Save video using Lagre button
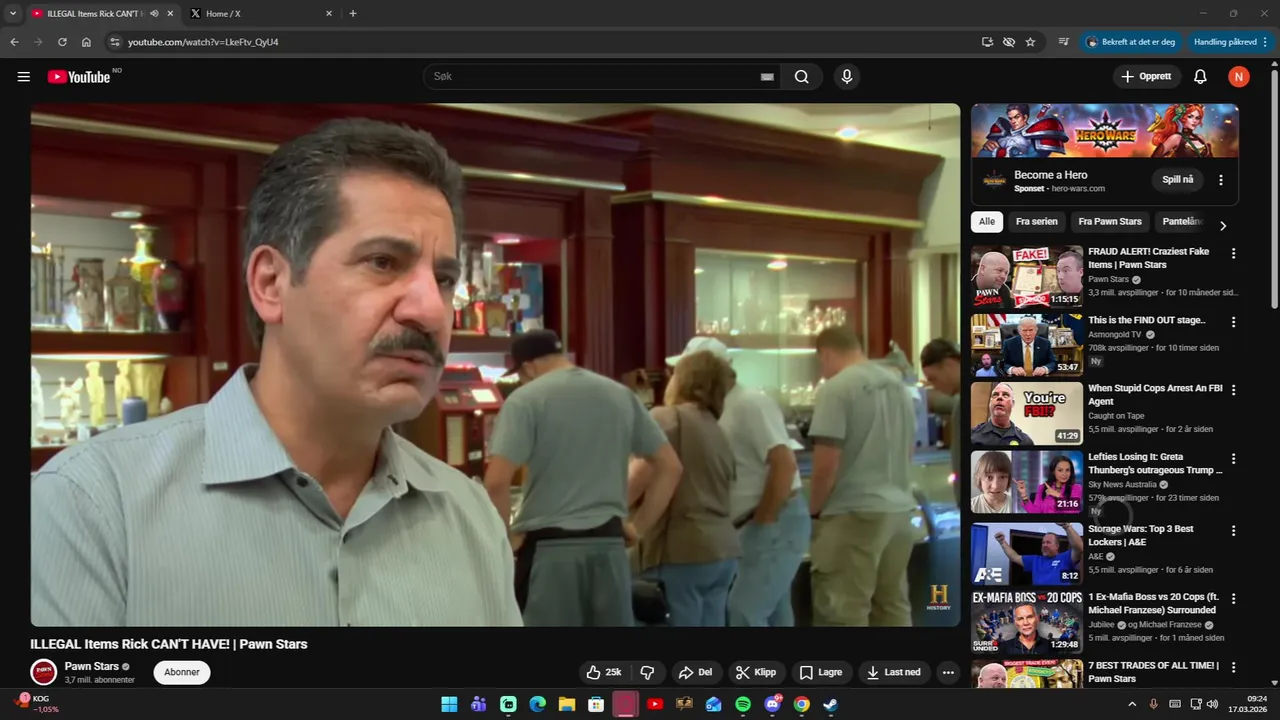 pos(820,672)
